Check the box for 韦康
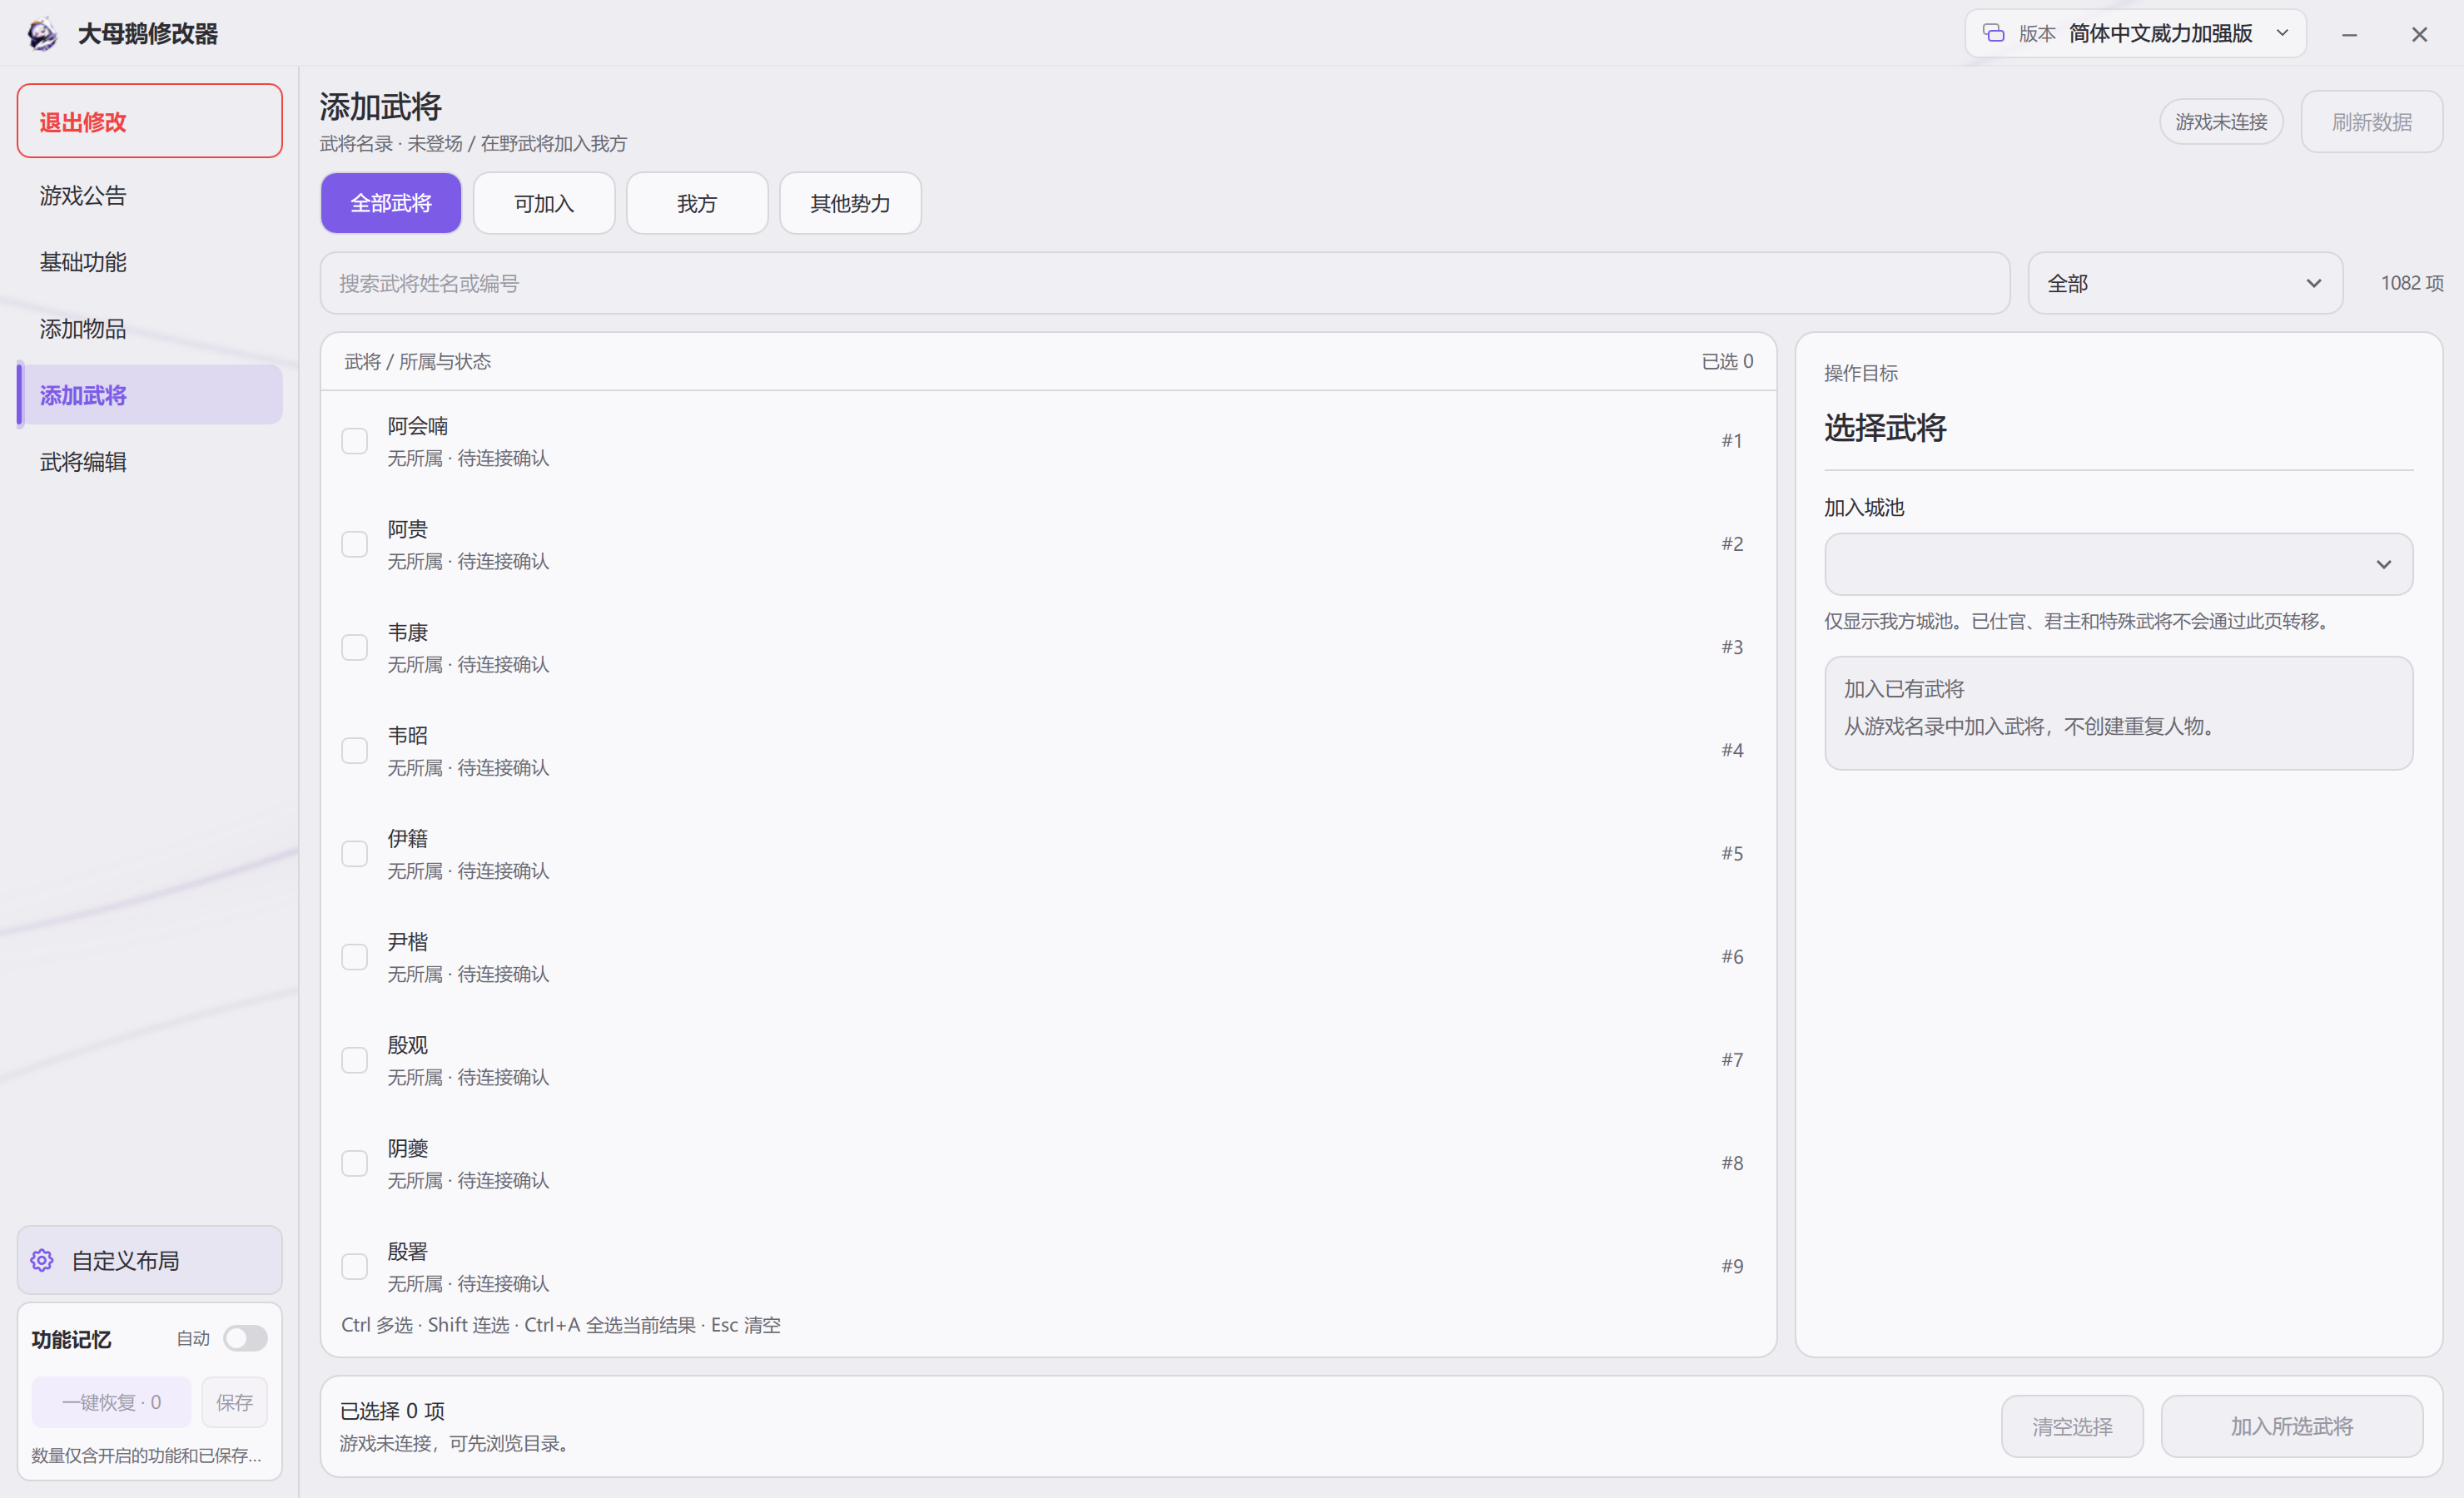 pyautogui.click(x=354, y=647)
